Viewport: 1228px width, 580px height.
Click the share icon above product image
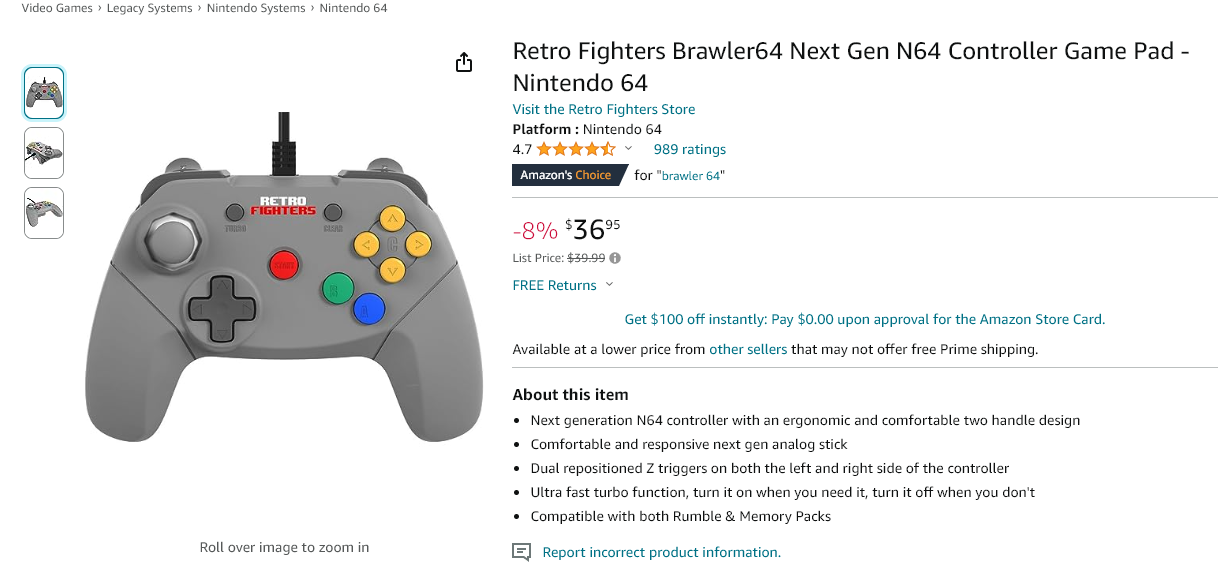click(x=463, y=63)
